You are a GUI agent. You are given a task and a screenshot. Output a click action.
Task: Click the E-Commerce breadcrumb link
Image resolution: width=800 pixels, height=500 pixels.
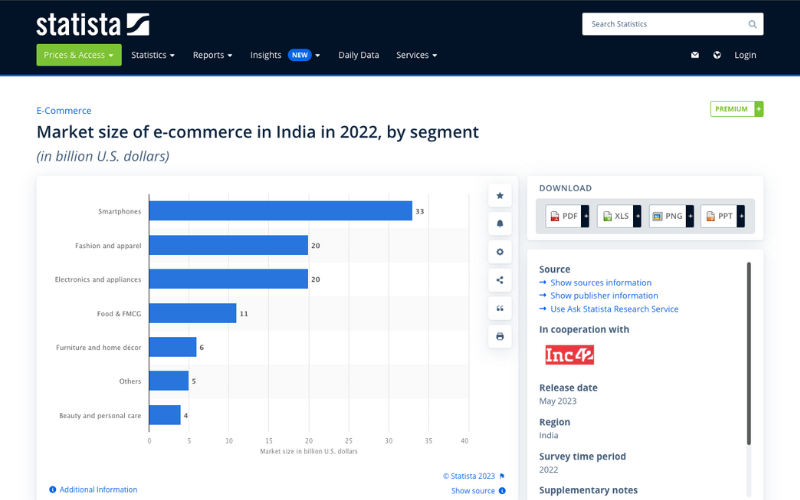tap(64, 111)
